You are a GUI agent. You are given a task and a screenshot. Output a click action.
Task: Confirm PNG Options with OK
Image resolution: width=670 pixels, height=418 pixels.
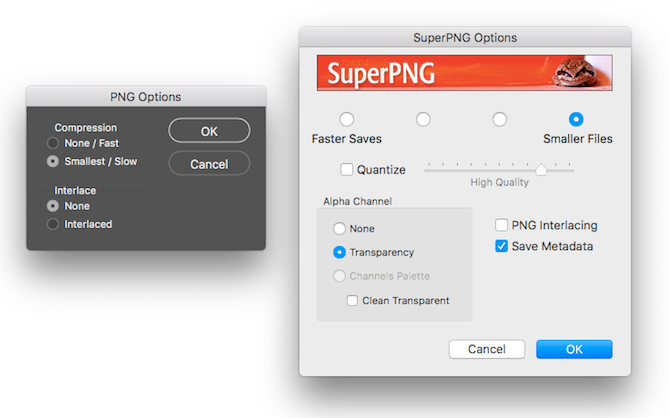tap(209, 131)
